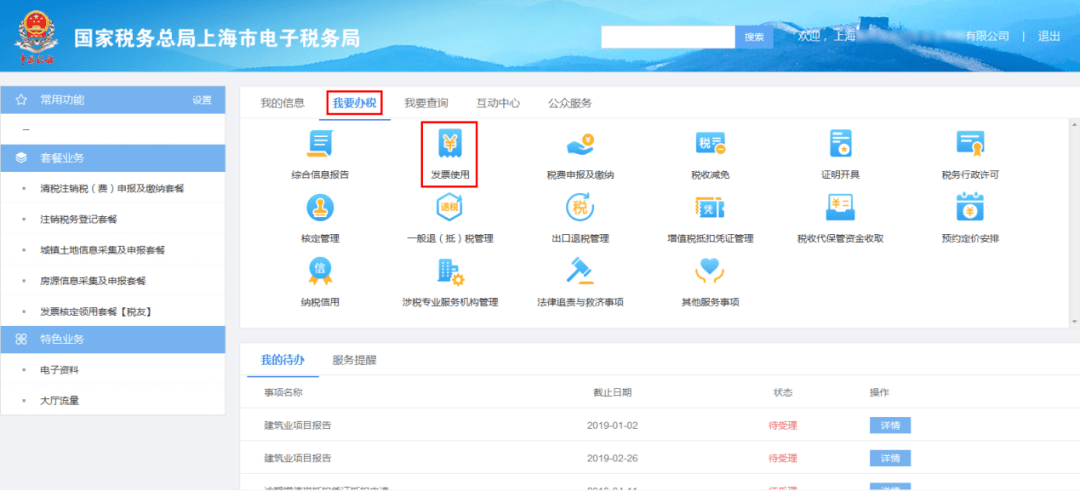This screenshot has height=491, width=1080.
Task: Click the 国家税务总局上海市电子税务局 title
Action: point(217,38)
